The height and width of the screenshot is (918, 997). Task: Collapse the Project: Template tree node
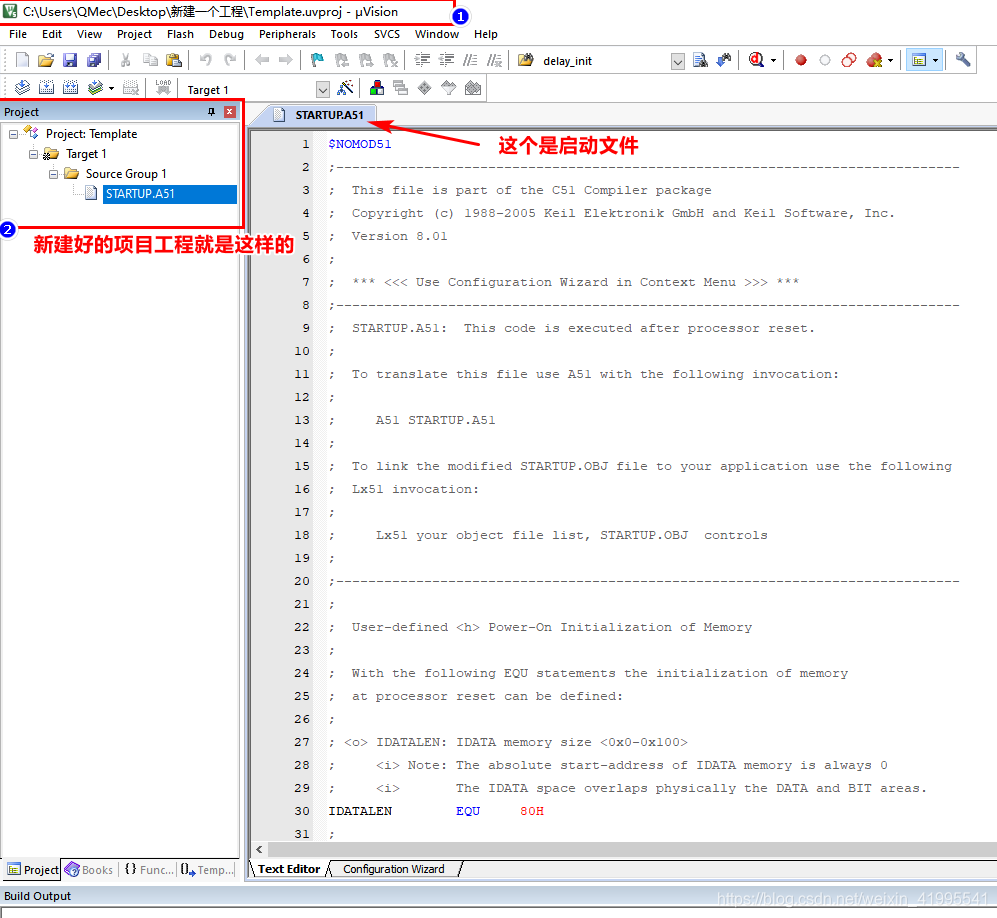pos(13,134)
